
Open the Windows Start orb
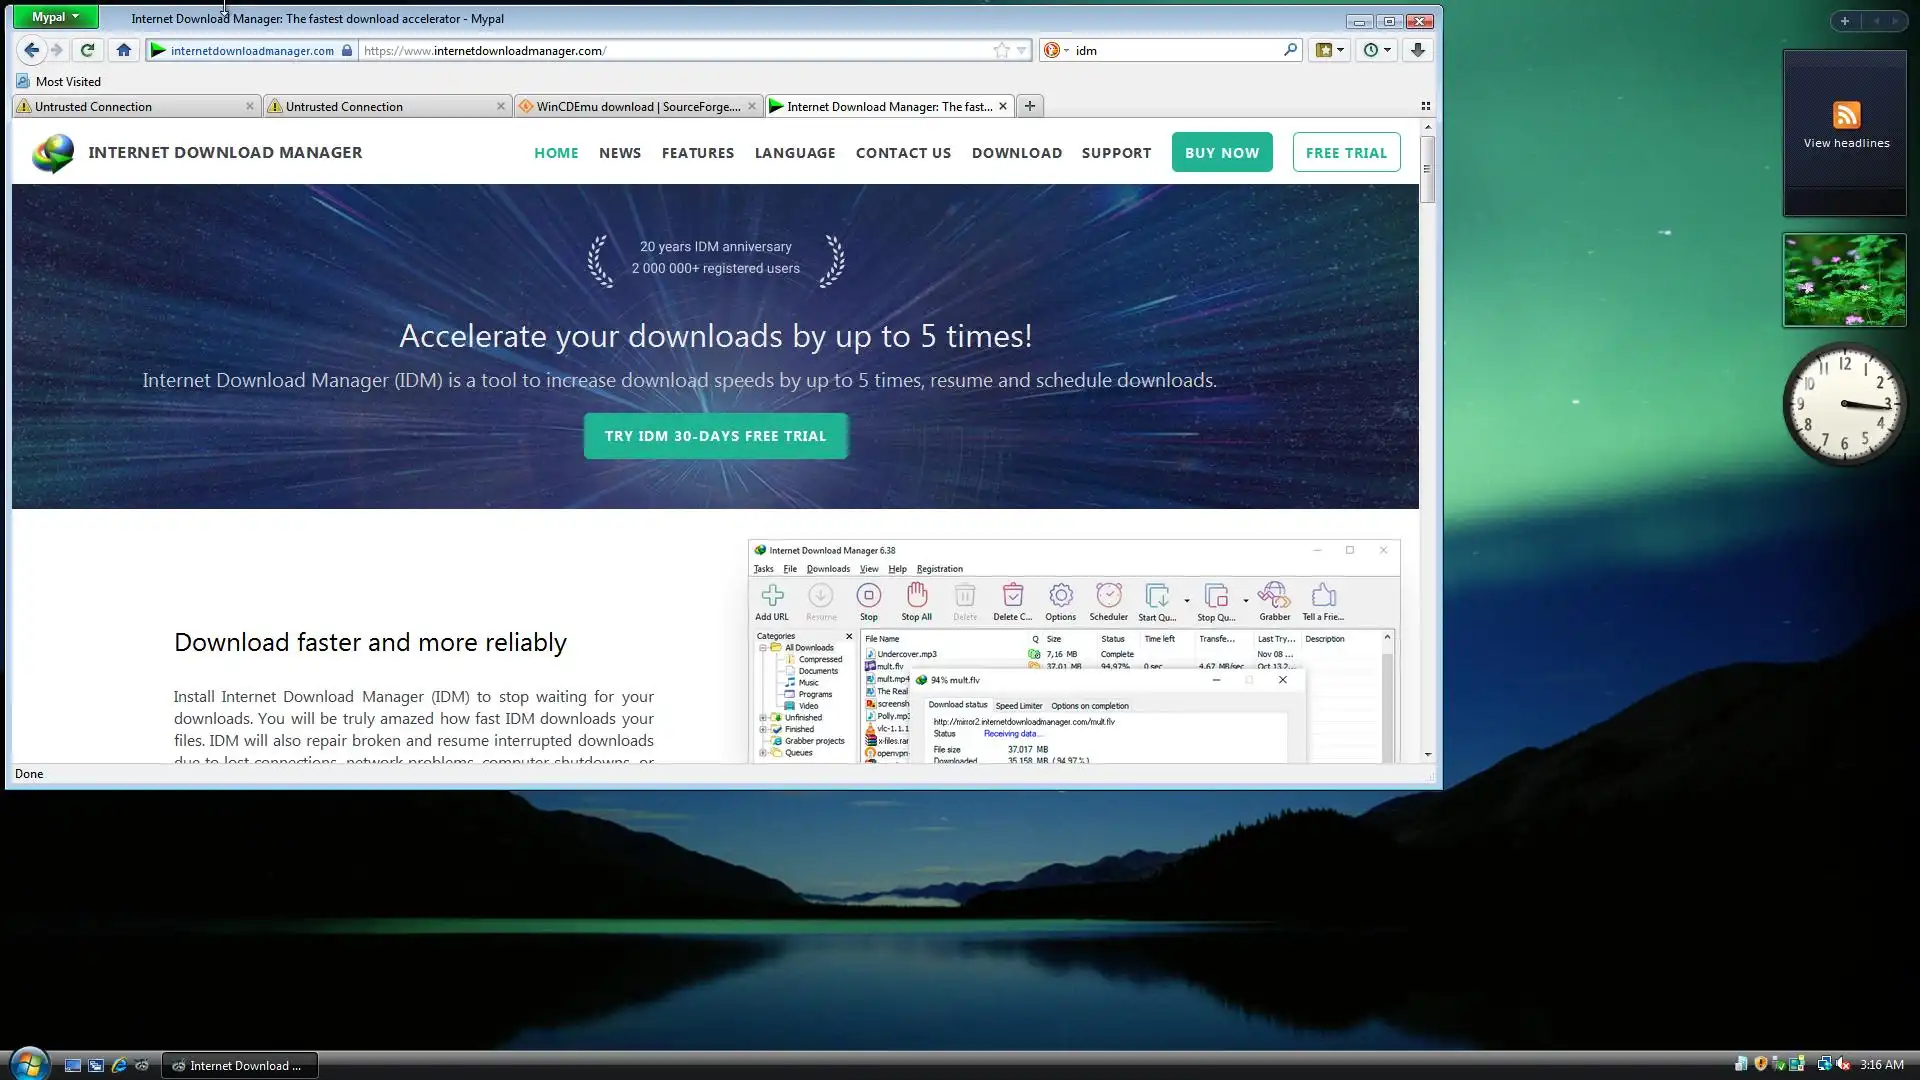[x=28, y=1064]
